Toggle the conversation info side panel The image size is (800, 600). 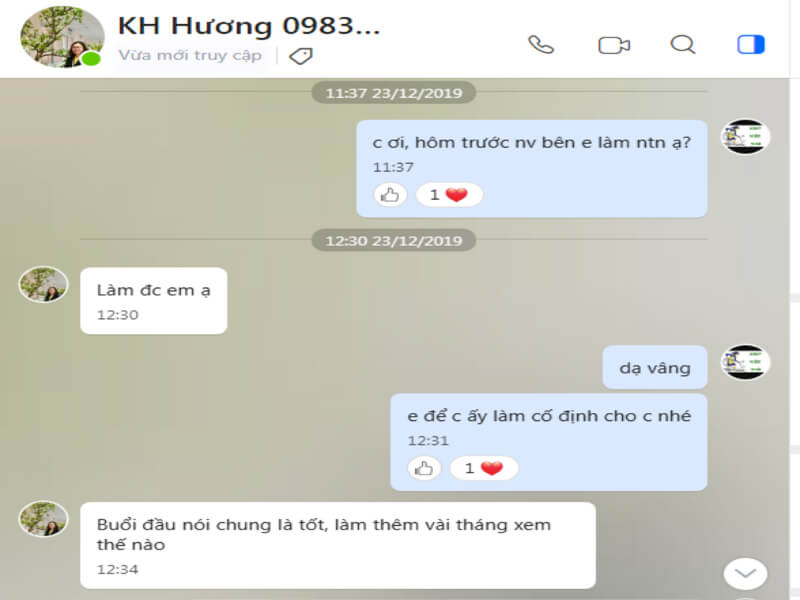[751, 44]
